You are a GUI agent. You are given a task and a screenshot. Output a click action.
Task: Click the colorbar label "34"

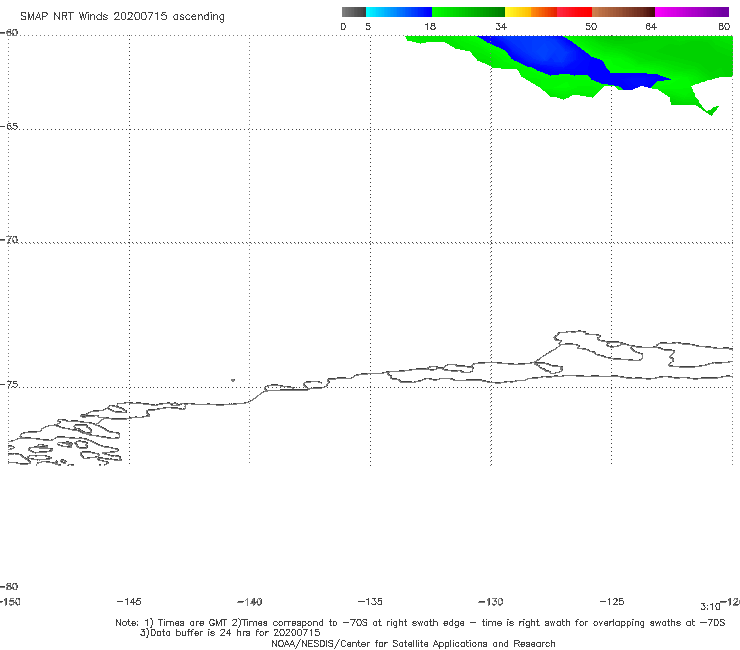[x=501, y=26]
